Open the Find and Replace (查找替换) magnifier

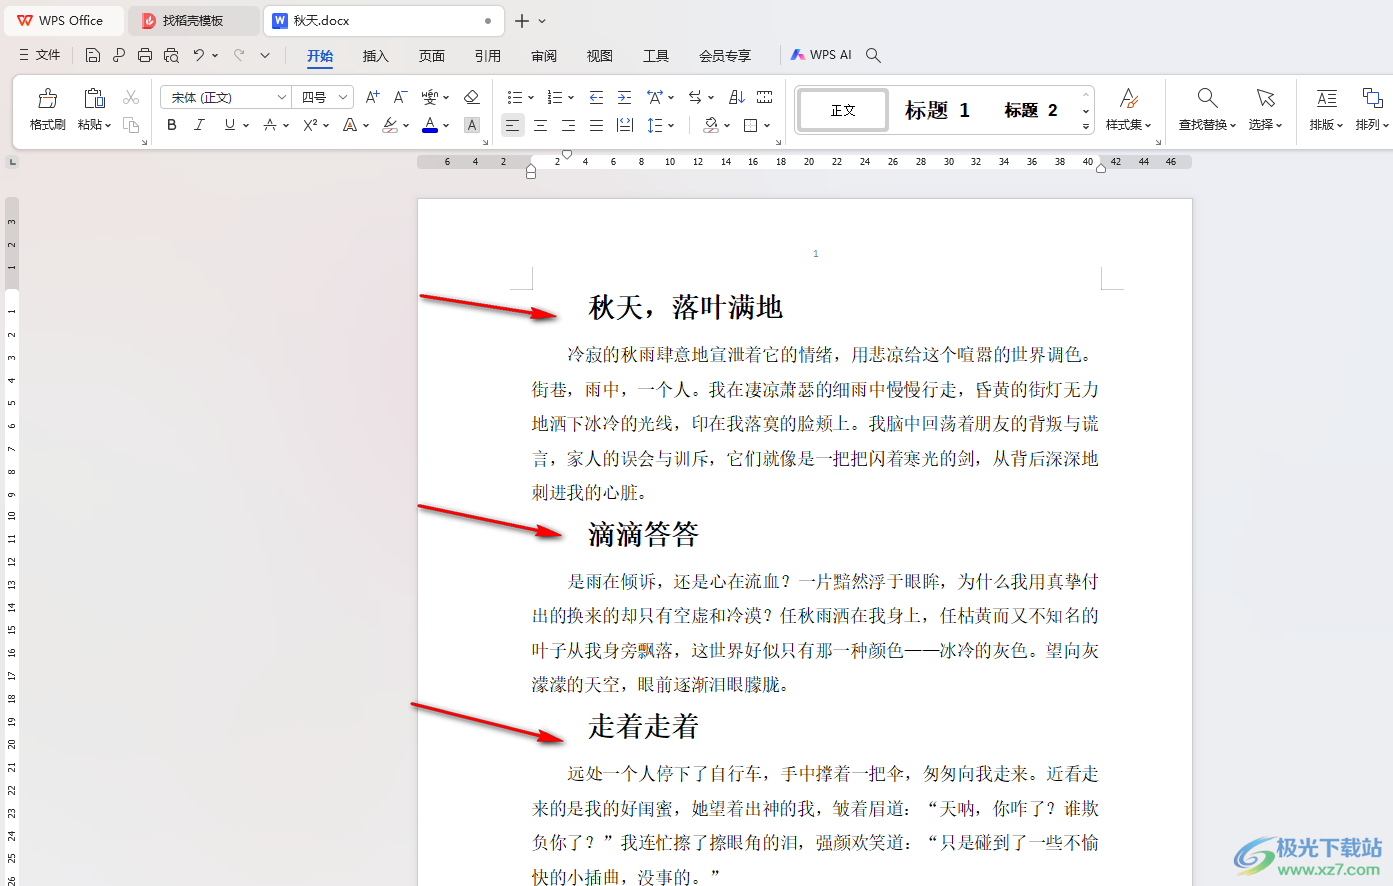click(1207, 98)
